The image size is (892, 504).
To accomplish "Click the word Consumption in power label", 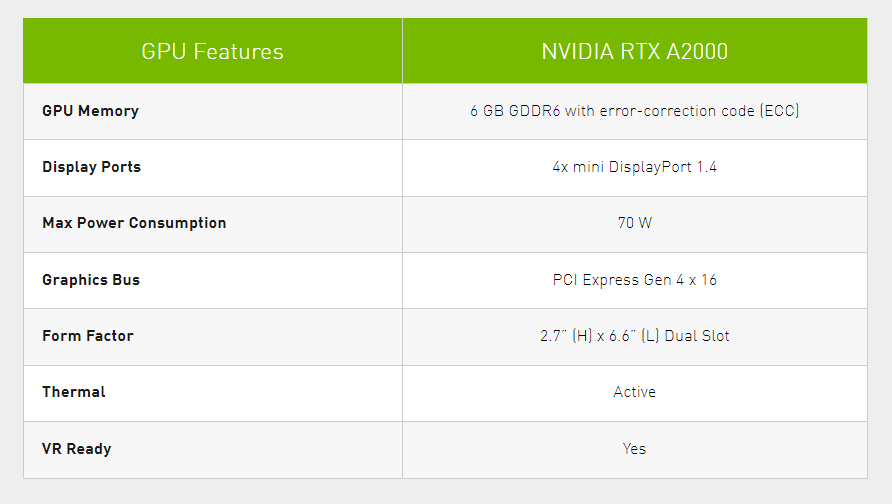I will click(177, 223).
